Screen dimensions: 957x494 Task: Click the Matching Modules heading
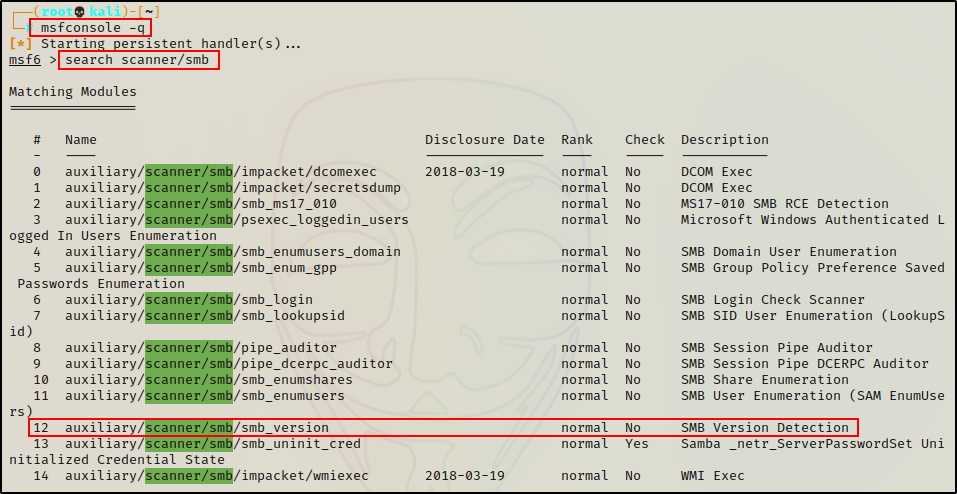click(72, 92)
